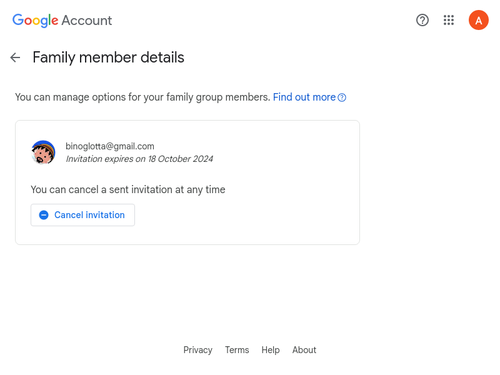The image size is (500, 375).
Task: Click the cancel a sent invitation notice text
Action: [x=128, y=190]
